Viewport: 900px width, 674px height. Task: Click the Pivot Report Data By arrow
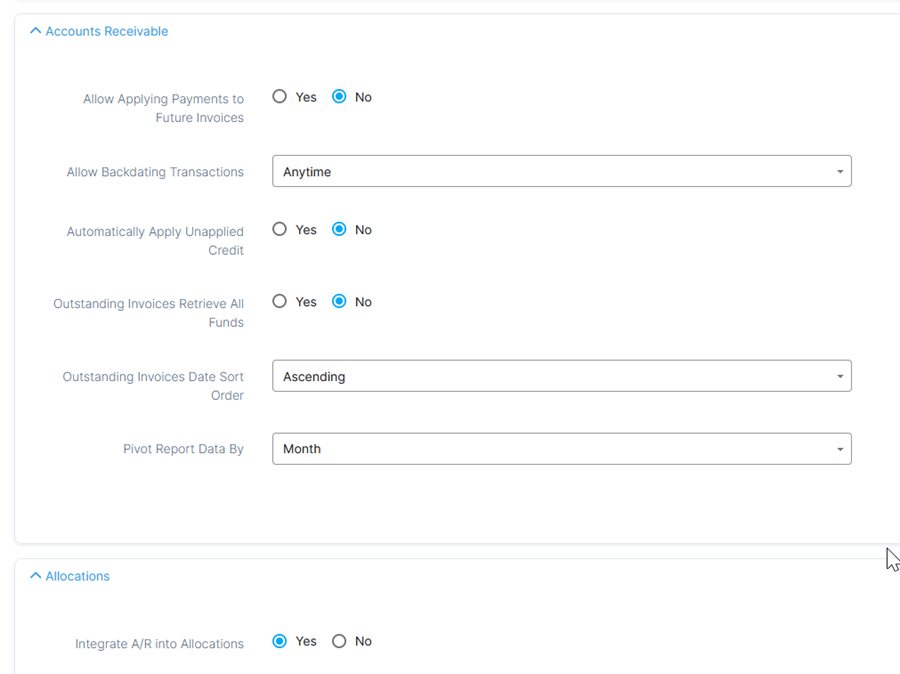click(840, 449)
